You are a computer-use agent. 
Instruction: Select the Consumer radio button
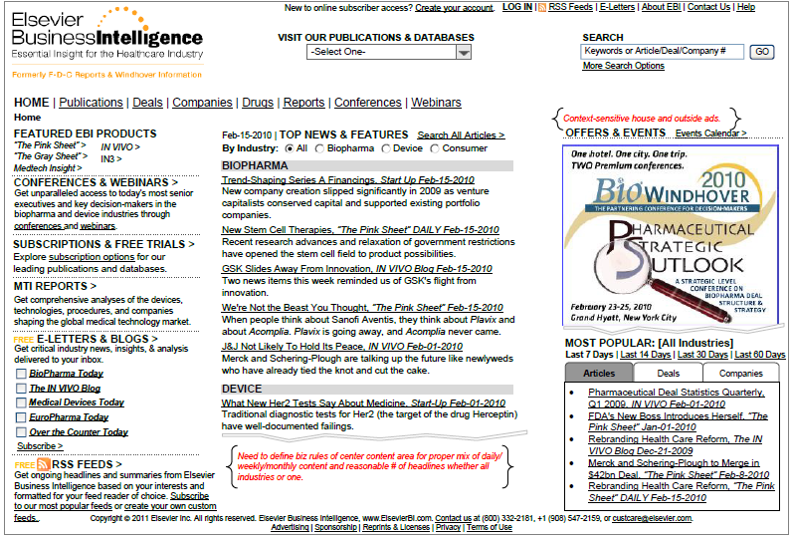click(435, 149)
